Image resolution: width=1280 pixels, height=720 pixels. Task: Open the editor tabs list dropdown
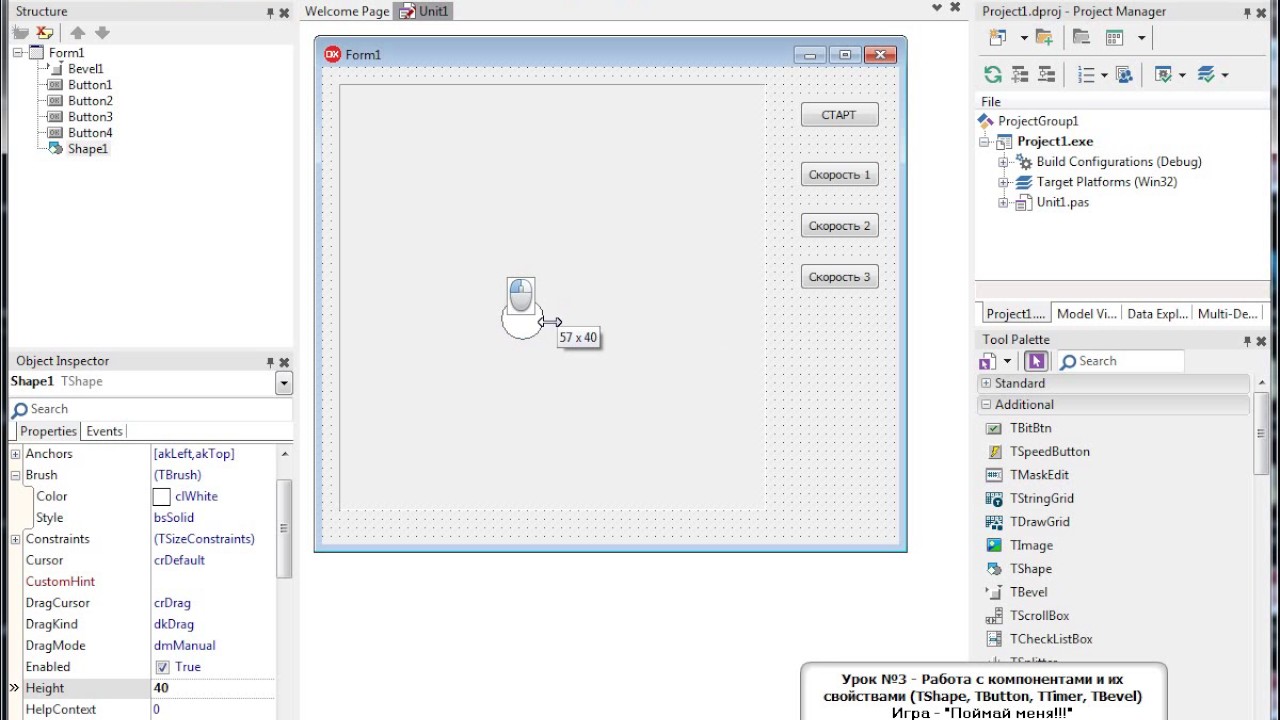pyautogui.click(x=937, y=8)
